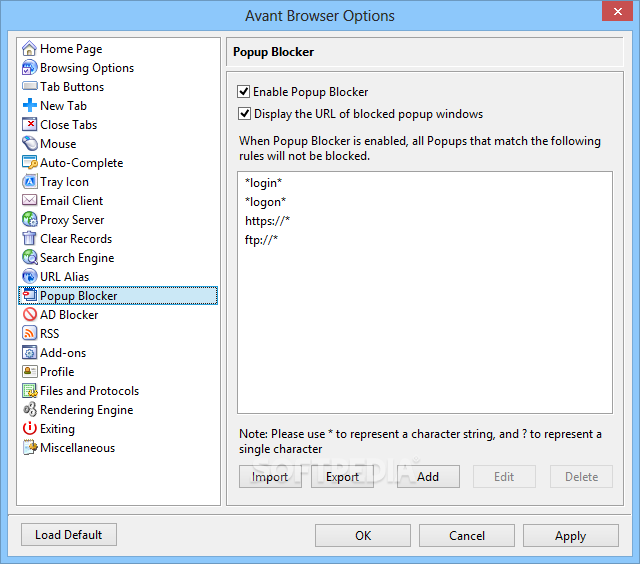Image resolution: width=640 pixels, height=564 pixels.
Task: Click the Search Engine magnifier icon
Action: click(29, 258)
